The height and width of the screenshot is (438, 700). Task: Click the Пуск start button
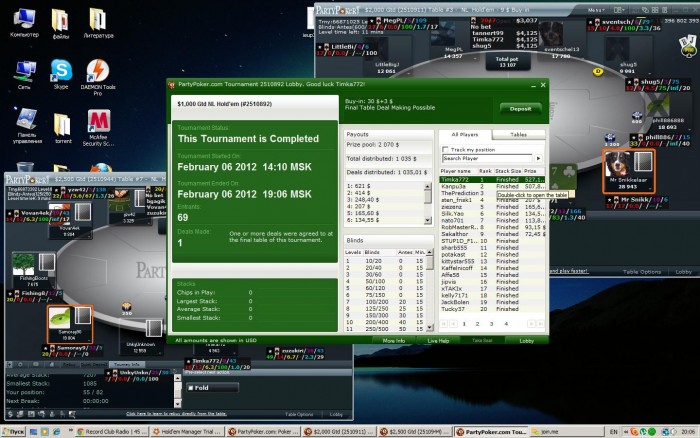(13, 432)
